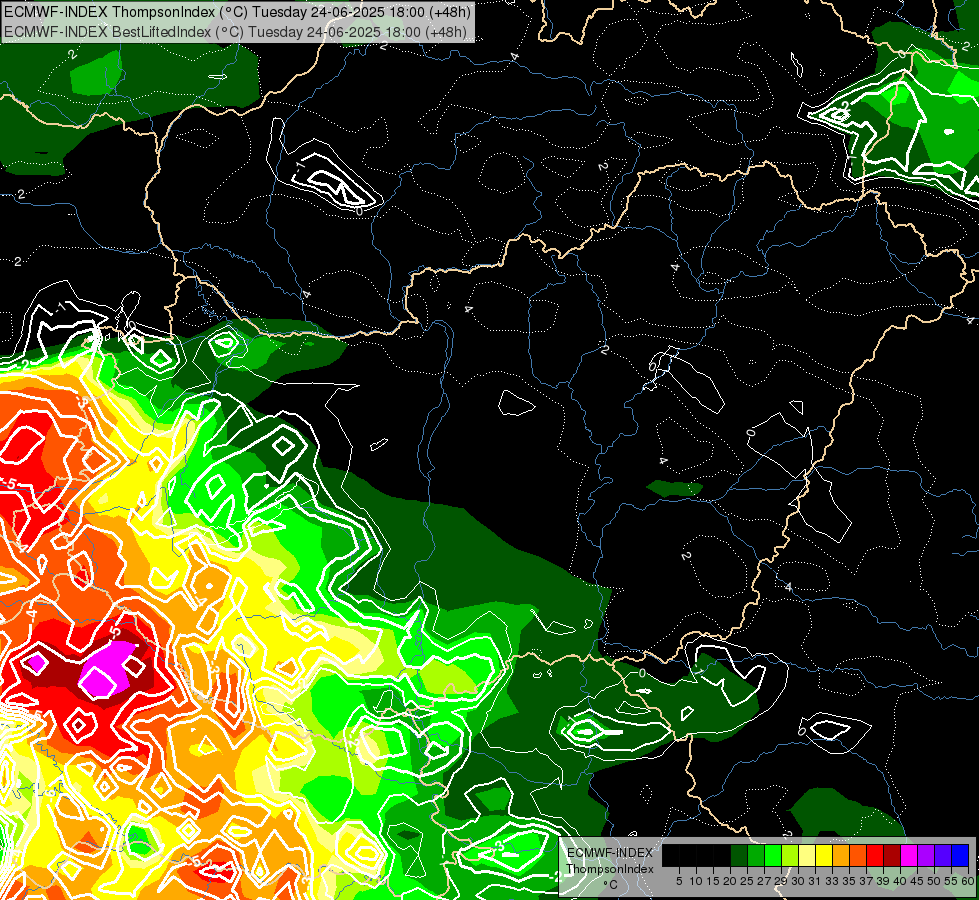The height and width of the screenshot is (900, 979).
Task: Click legend tick value '40'
Action: coord(900,881)
